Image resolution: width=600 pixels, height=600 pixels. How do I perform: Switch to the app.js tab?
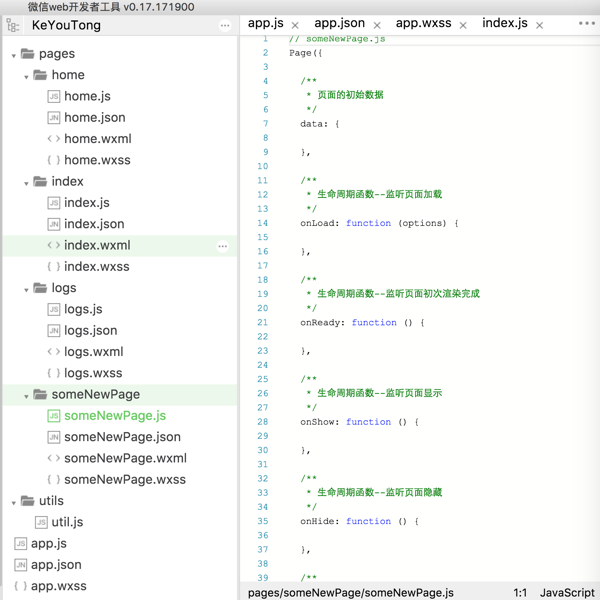pyautogui.click(x=266, y=23)
